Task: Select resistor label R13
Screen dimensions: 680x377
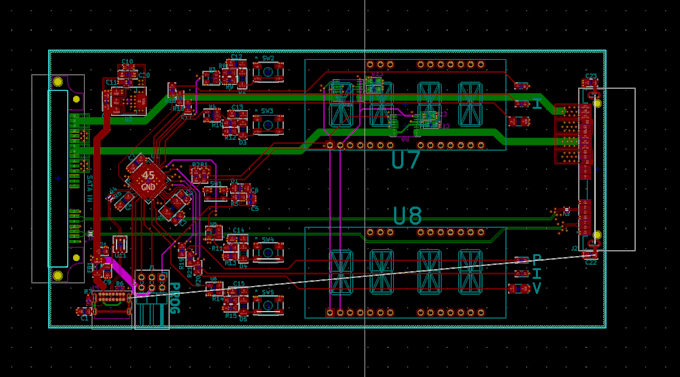Action: (x=230, y=263)
